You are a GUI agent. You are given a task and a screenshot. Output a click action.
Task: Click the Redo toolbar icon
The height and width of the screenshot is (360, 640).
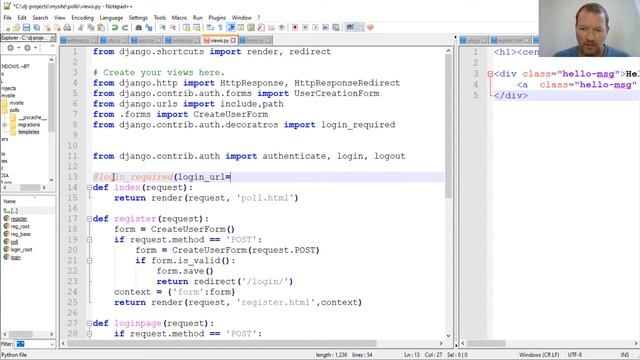pos(125,27)
